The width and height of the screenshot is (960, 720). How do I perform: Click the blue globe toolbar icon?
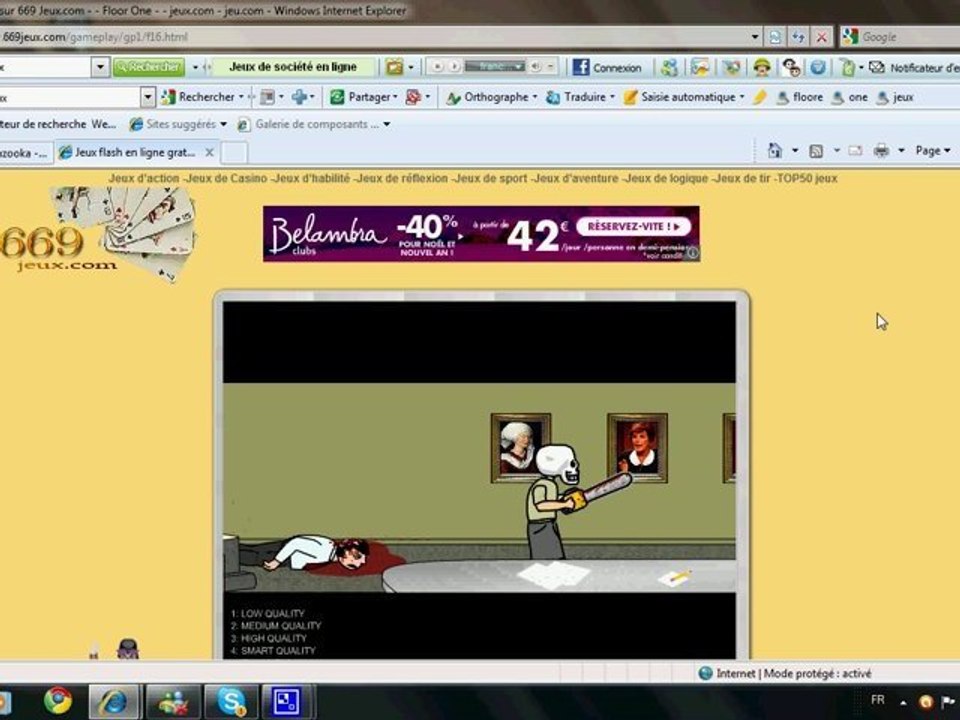(818, 67)
